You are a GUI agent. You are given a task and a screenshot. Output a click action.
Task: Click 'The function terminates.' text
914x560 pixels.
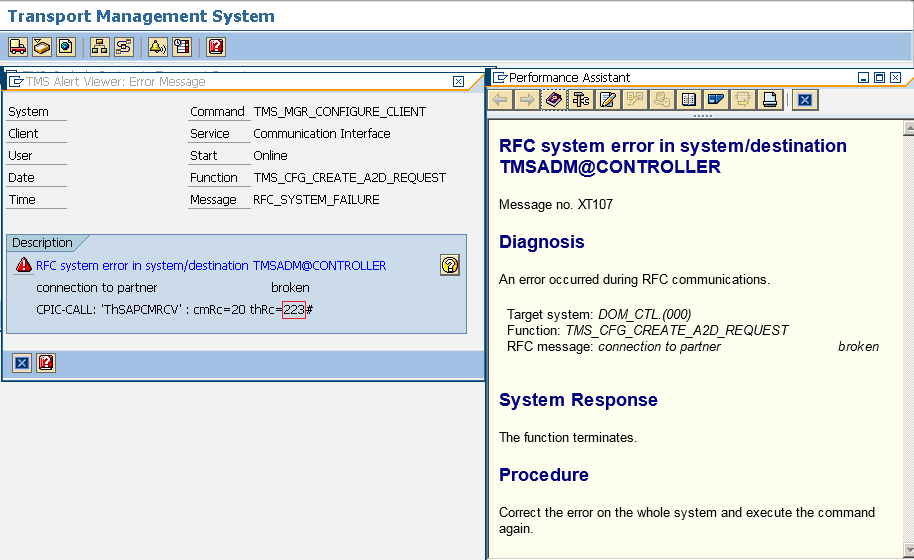(568, 438)
